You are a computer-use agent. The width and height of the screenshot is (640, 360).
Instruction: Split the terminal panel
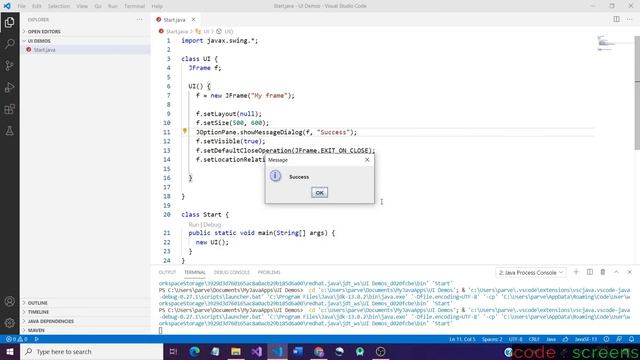(590, 272)
